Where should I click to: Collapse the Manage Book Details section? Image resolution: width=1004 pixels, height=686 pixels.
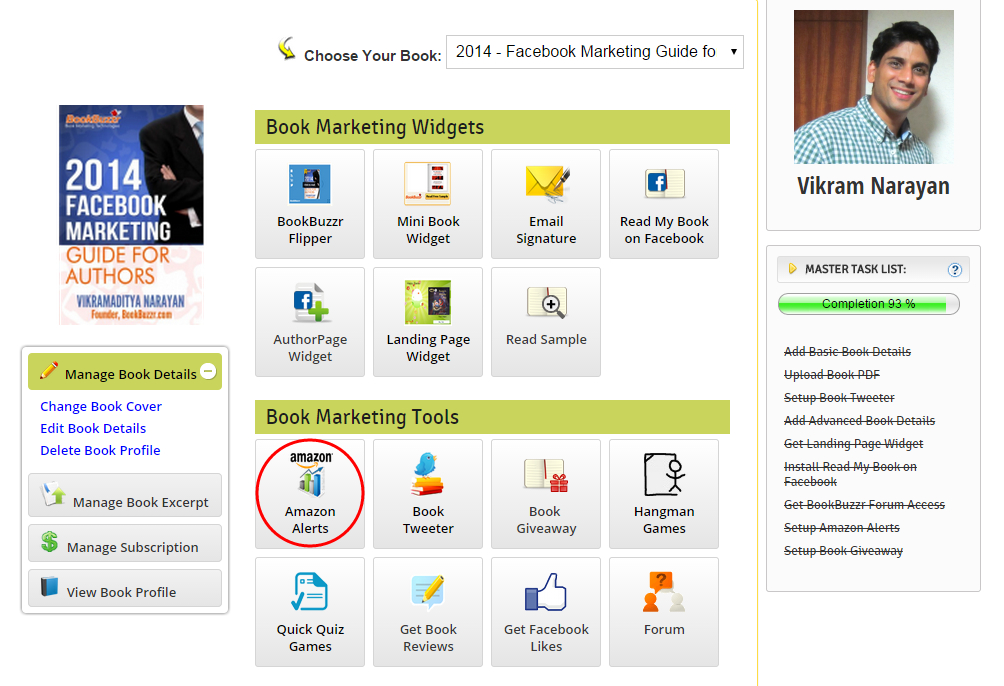coord(208,371)
